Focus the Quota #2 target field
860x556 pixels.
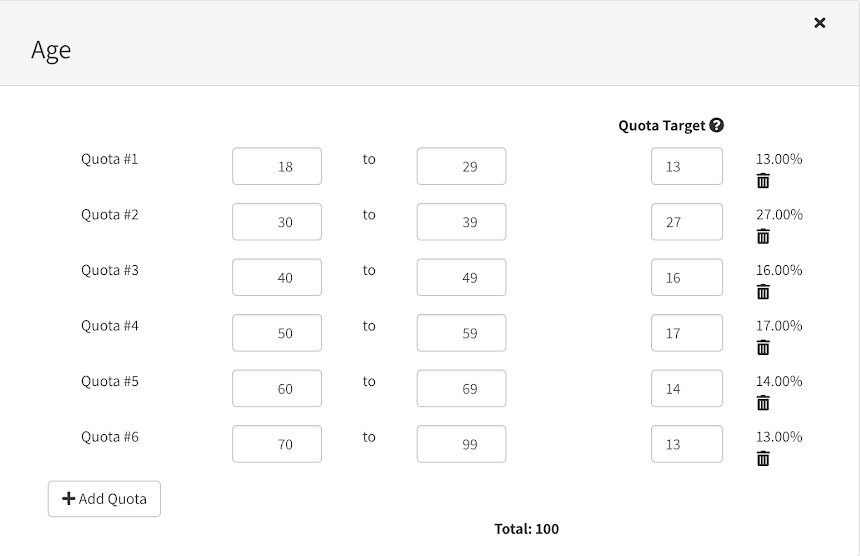coord(686,222)
